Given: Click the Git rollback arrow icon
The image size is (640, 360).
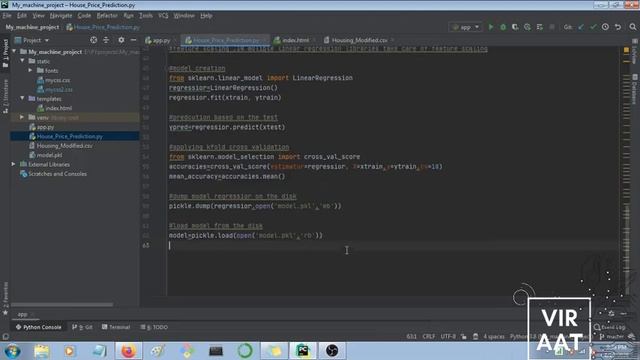Looking at the screenshot, I should (x=618, y=27).
